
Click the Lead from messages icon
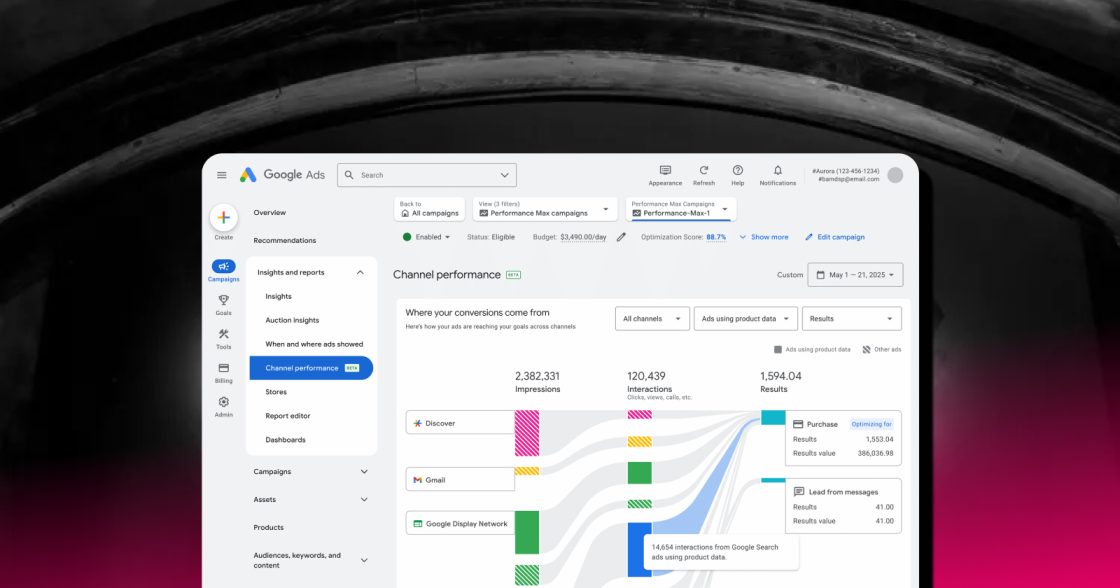coord(799,492)
